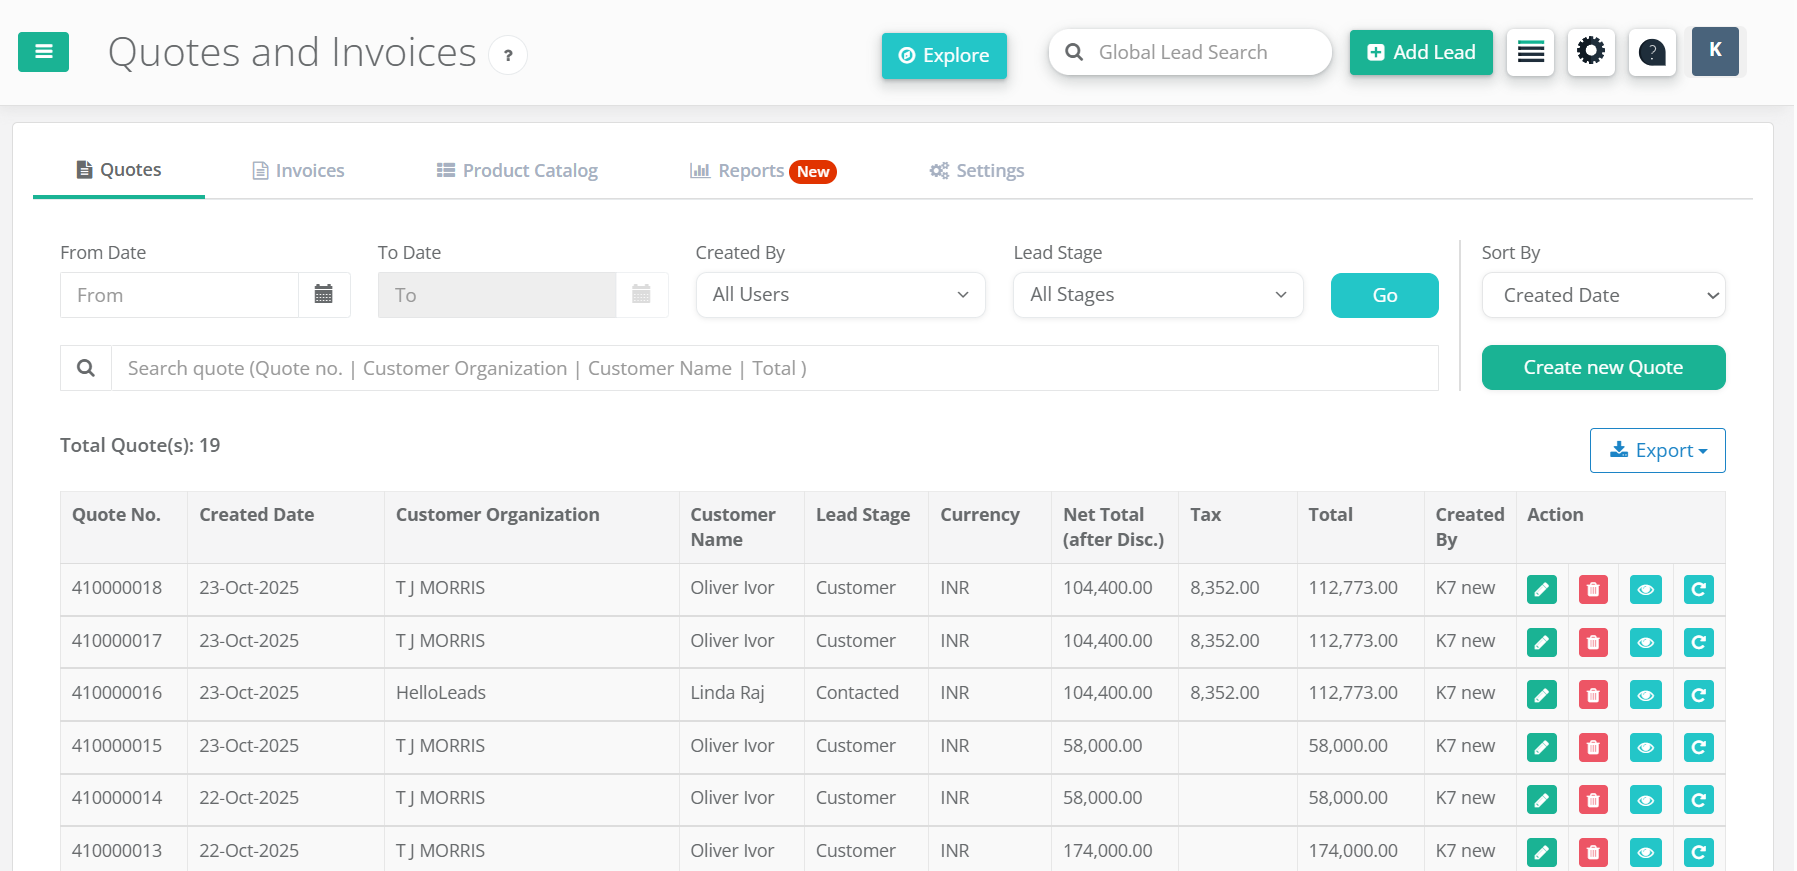1797x871 pixels.
Task: Expand the Created By All Users dropdown
Action: coord(840,295)
